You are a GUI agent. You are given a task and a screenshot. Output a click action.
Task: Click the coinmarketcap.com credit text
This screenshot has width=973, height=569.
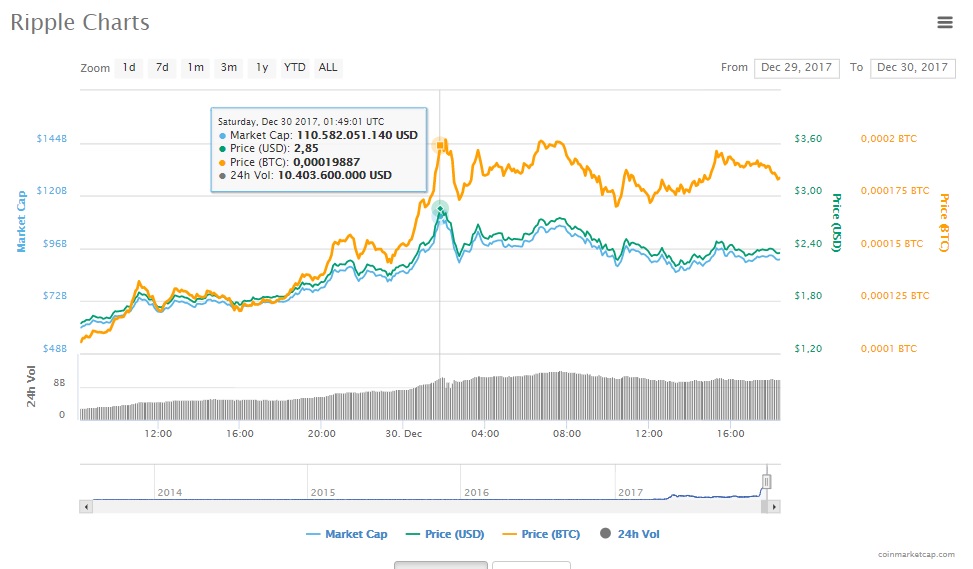coord(917,554)
